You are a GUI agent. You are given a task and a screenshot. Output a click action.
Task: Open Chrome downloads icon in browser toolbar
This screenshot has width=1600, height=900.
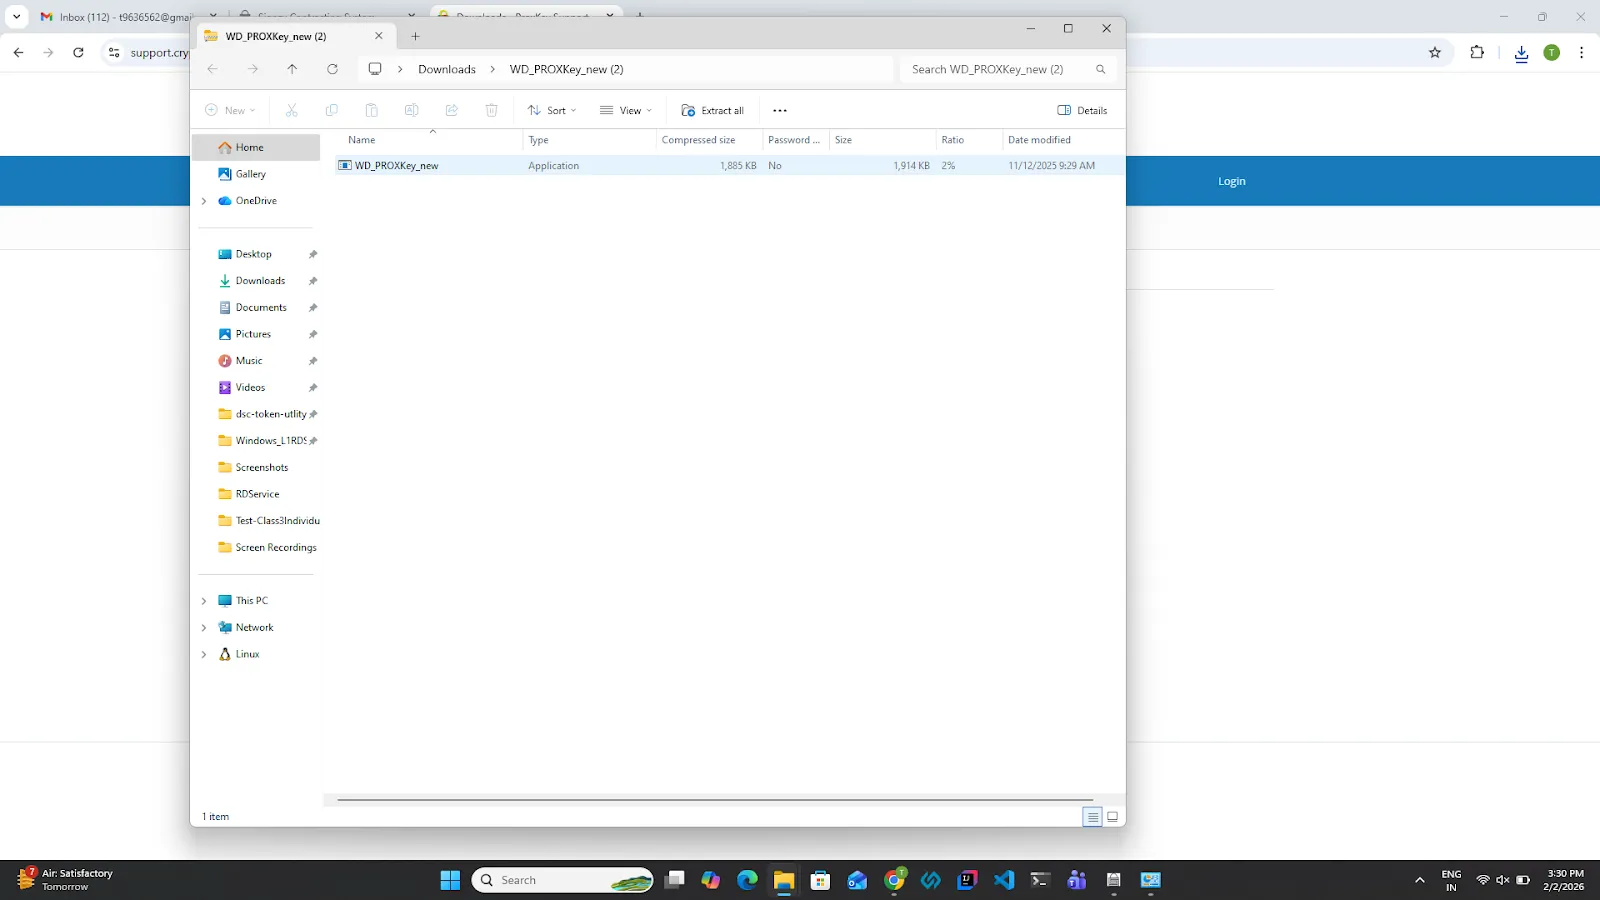[1521, 53]
